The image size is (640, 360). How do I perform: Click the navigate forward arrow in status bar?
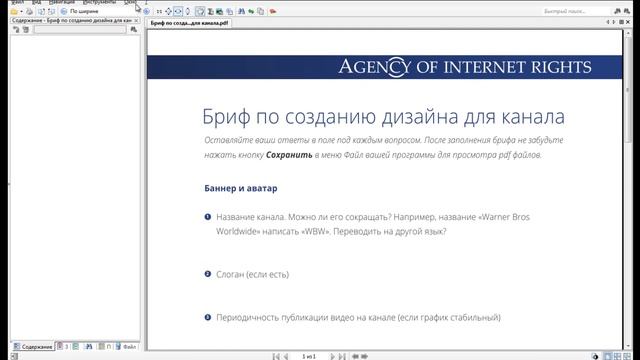point(364,356)
